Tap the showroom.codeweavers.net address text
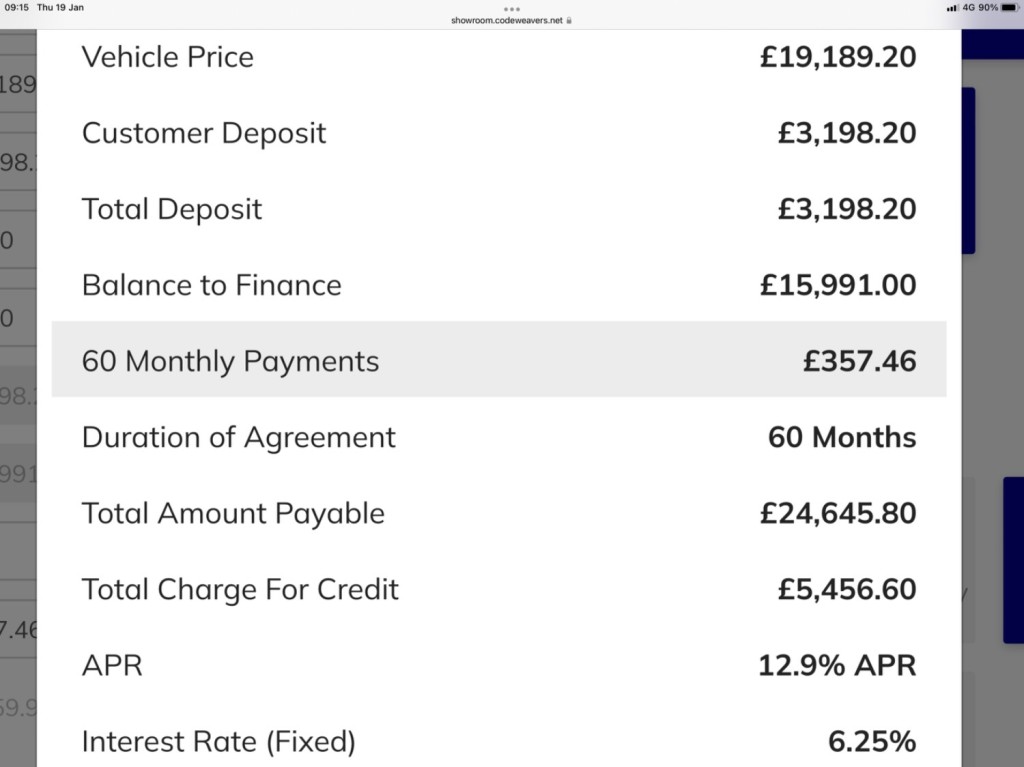Viewport: 1024px width, 767px height. tap(507, 20)
